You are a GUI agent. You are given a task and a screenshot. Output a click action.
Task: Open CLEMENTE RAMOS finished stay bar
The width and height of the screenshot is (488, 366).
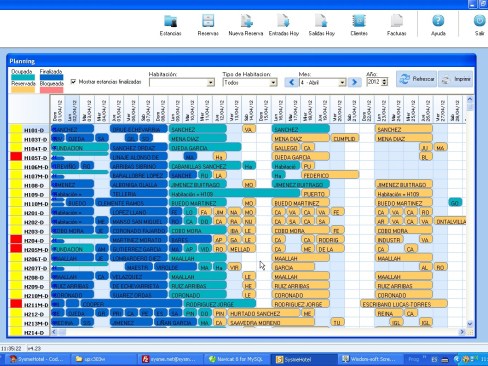[x=131, y=203]
